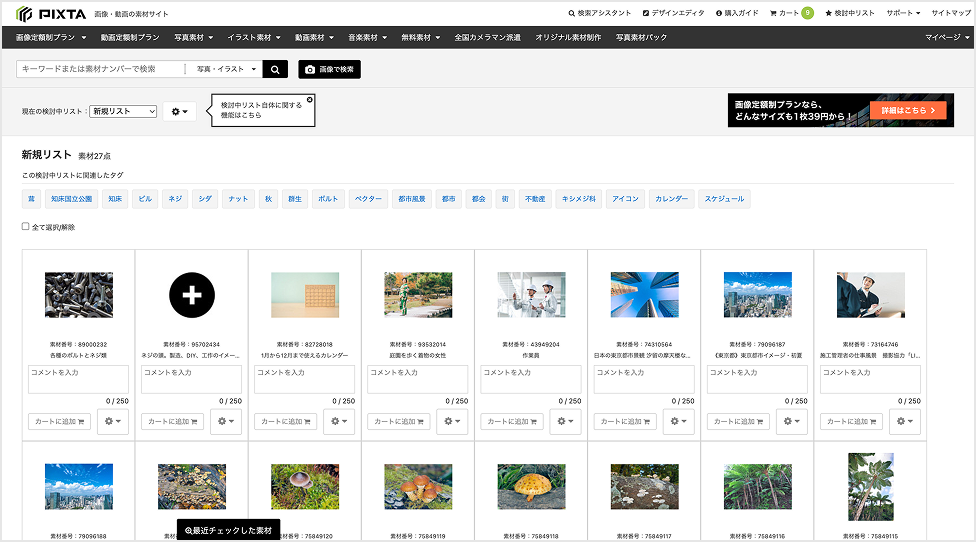Viewport: 976px width, 542px height.
Task: Open gear menu for item 93532014
Action: pyautogui.click(x=452, y=421)
